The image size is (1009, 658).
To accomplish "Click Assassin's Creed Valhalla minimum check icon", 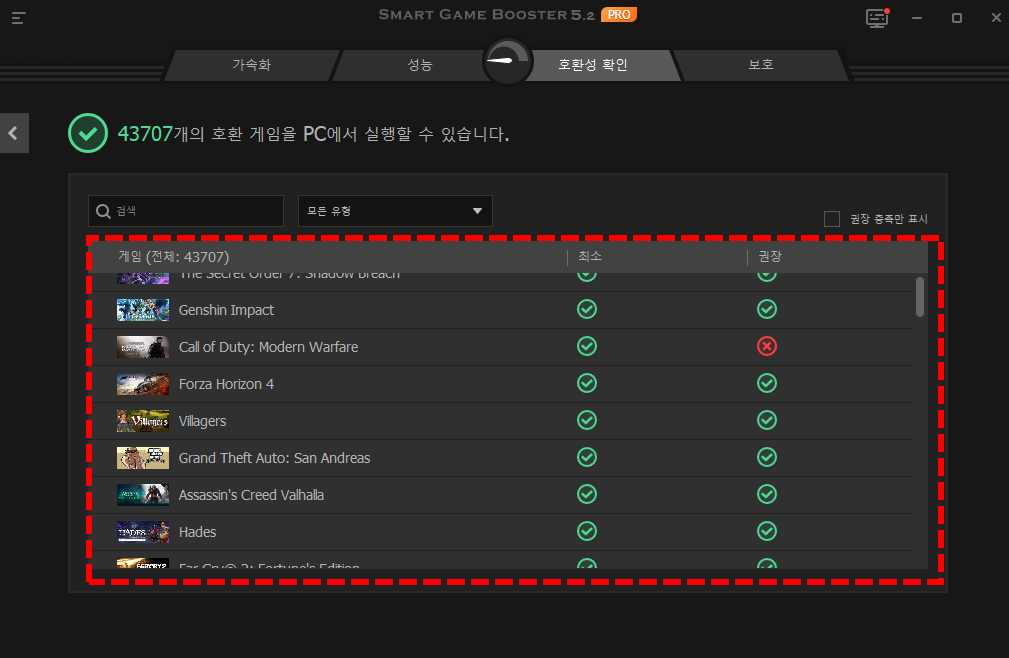I will (587, 494).
